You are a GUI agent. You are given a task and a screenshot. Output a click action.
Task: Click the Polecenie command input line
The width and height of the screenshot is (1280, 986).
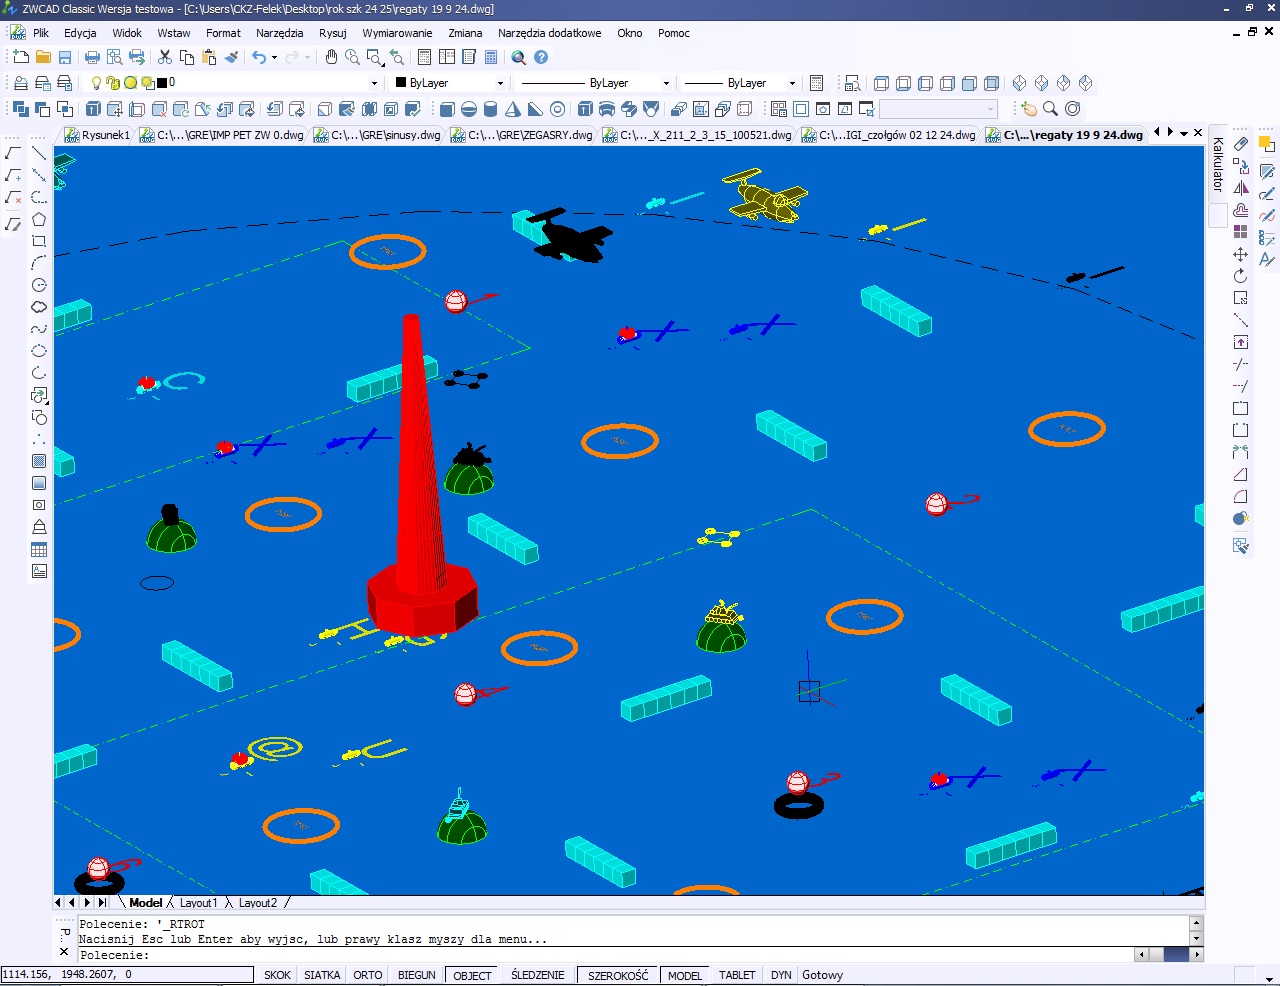(600, 955)
